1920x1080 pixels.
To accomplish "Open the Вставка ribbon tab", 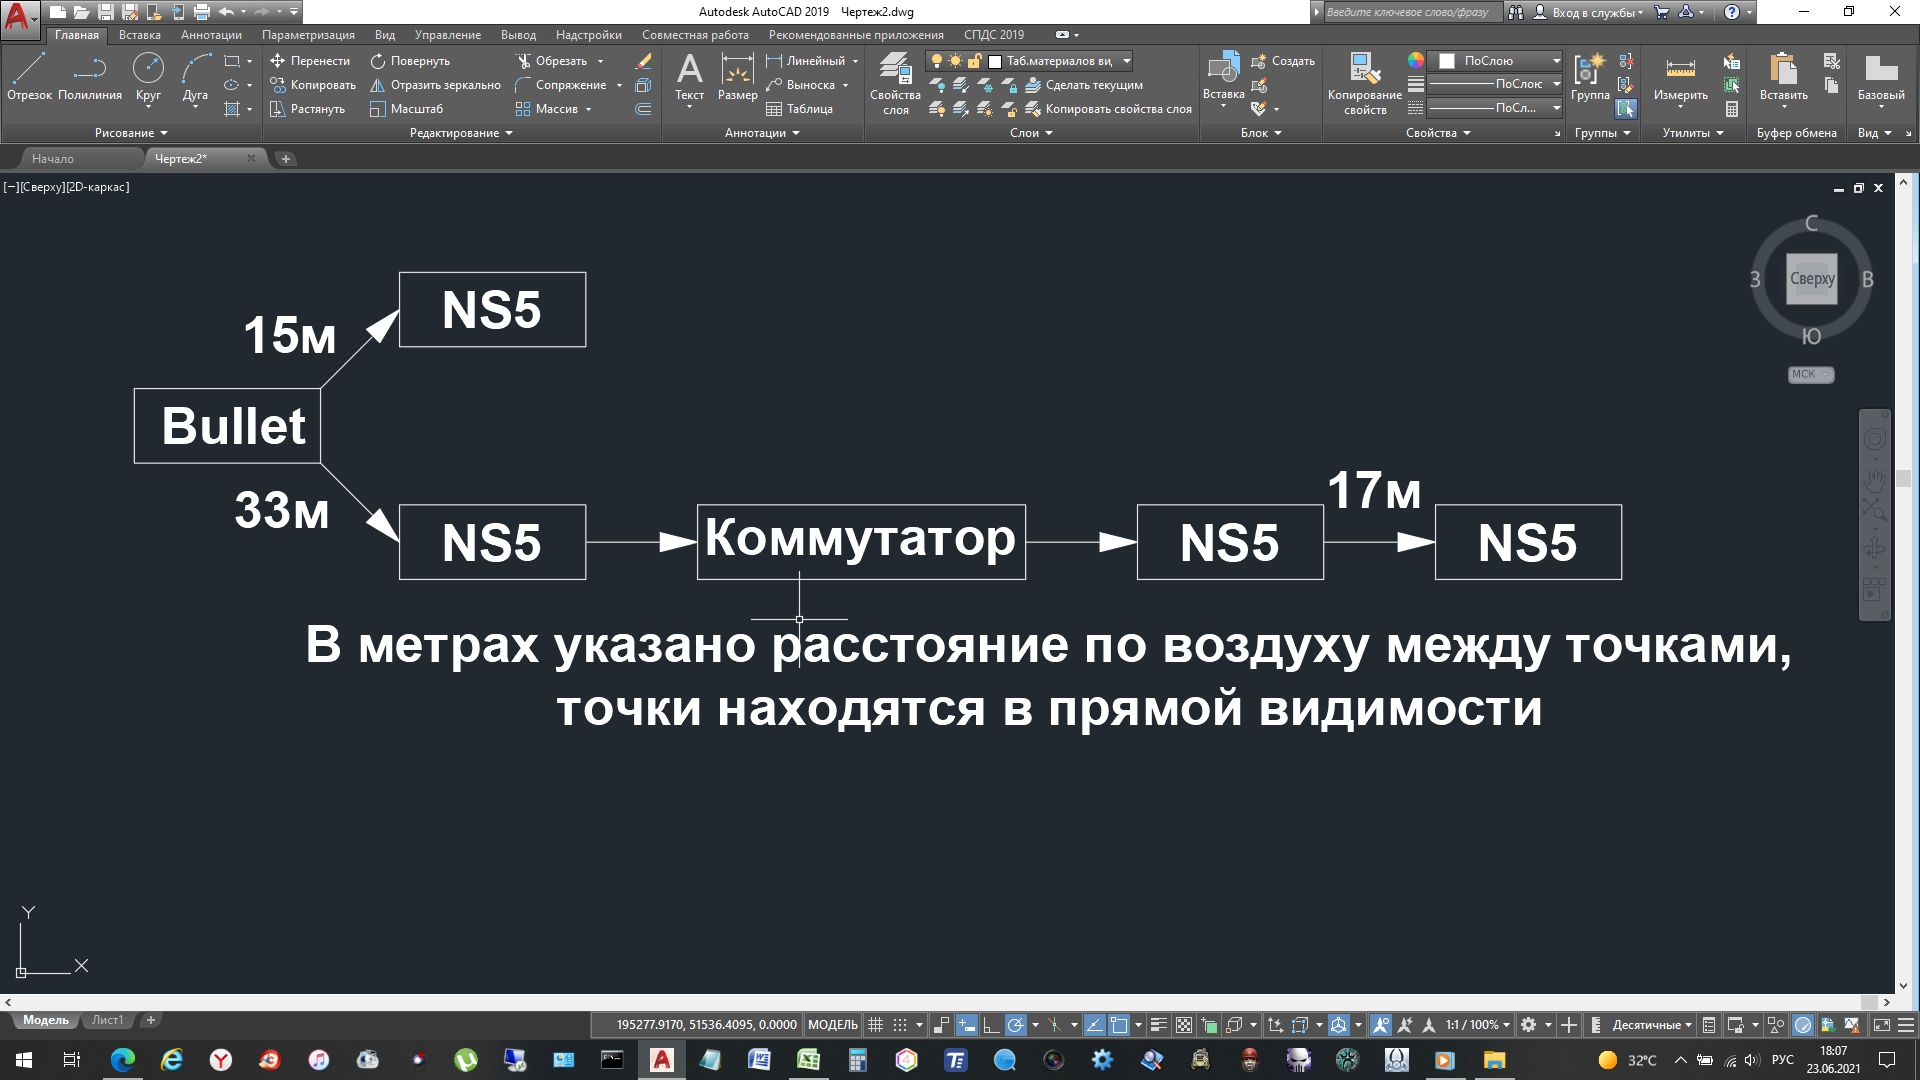I will 139,35.
